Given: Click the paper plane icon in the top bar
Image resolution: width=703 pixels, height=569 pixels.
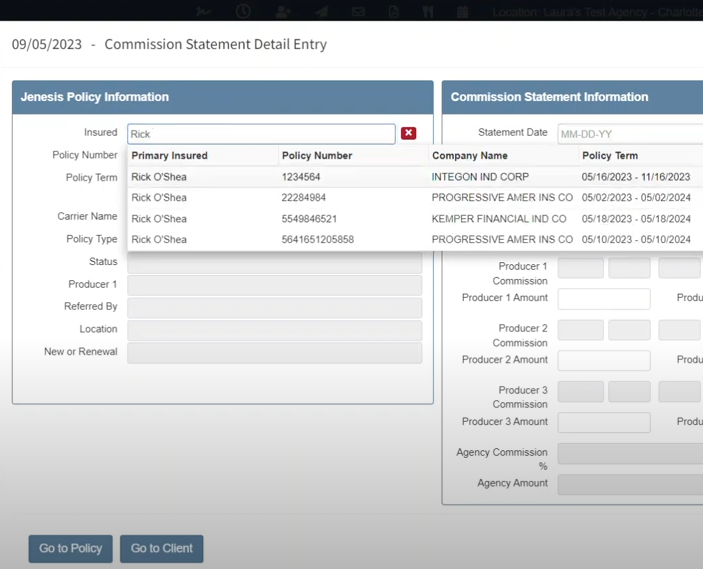Looking at the screenshot, I should click(321, 12).
